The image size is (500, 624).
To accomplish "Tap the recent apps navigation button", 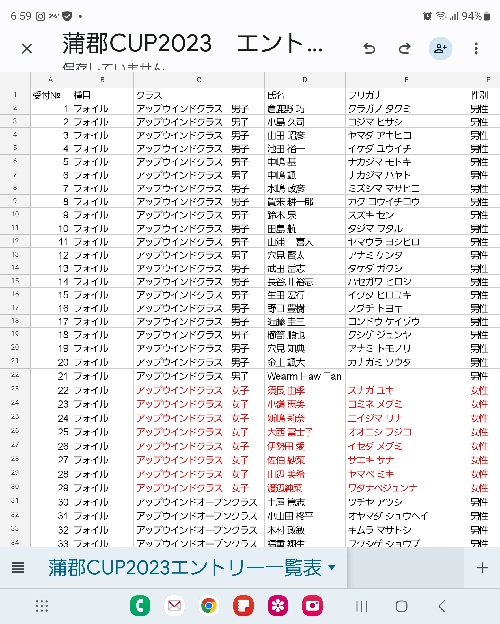I will (x=361, y=606).
